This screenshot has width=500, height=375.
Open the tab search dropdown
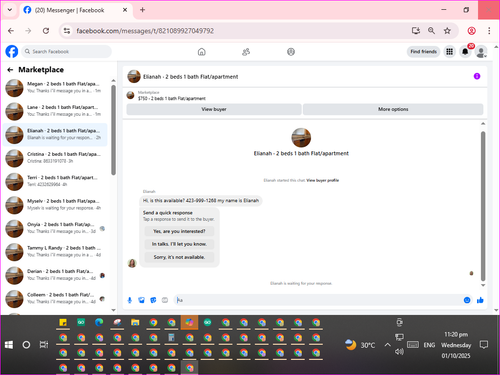pos(10,10)
